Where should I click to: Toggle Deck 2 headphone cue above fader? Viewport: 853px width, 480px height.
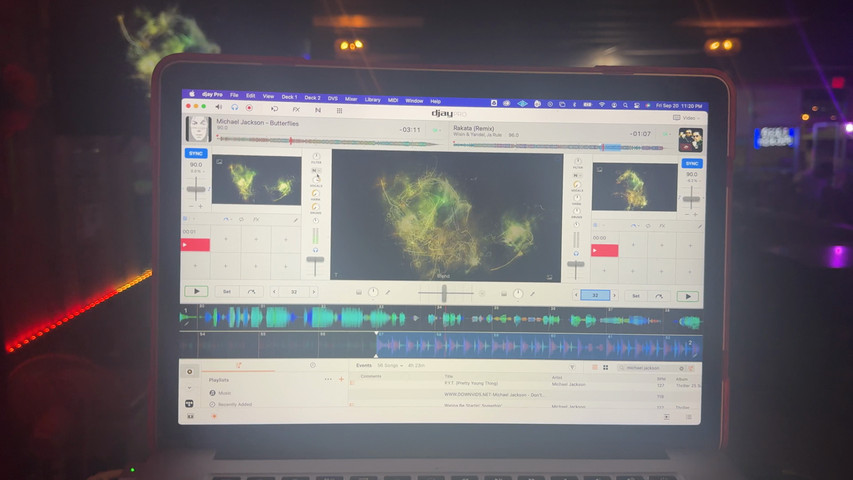576,254
